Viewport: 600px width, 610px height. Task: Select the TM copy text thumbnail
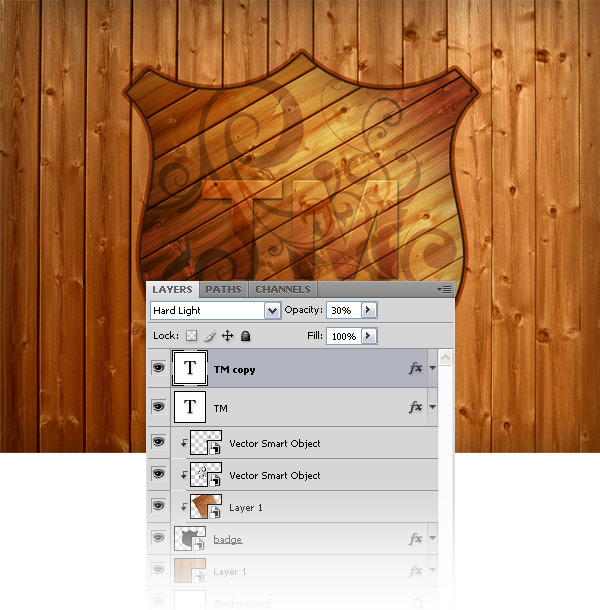190,368
